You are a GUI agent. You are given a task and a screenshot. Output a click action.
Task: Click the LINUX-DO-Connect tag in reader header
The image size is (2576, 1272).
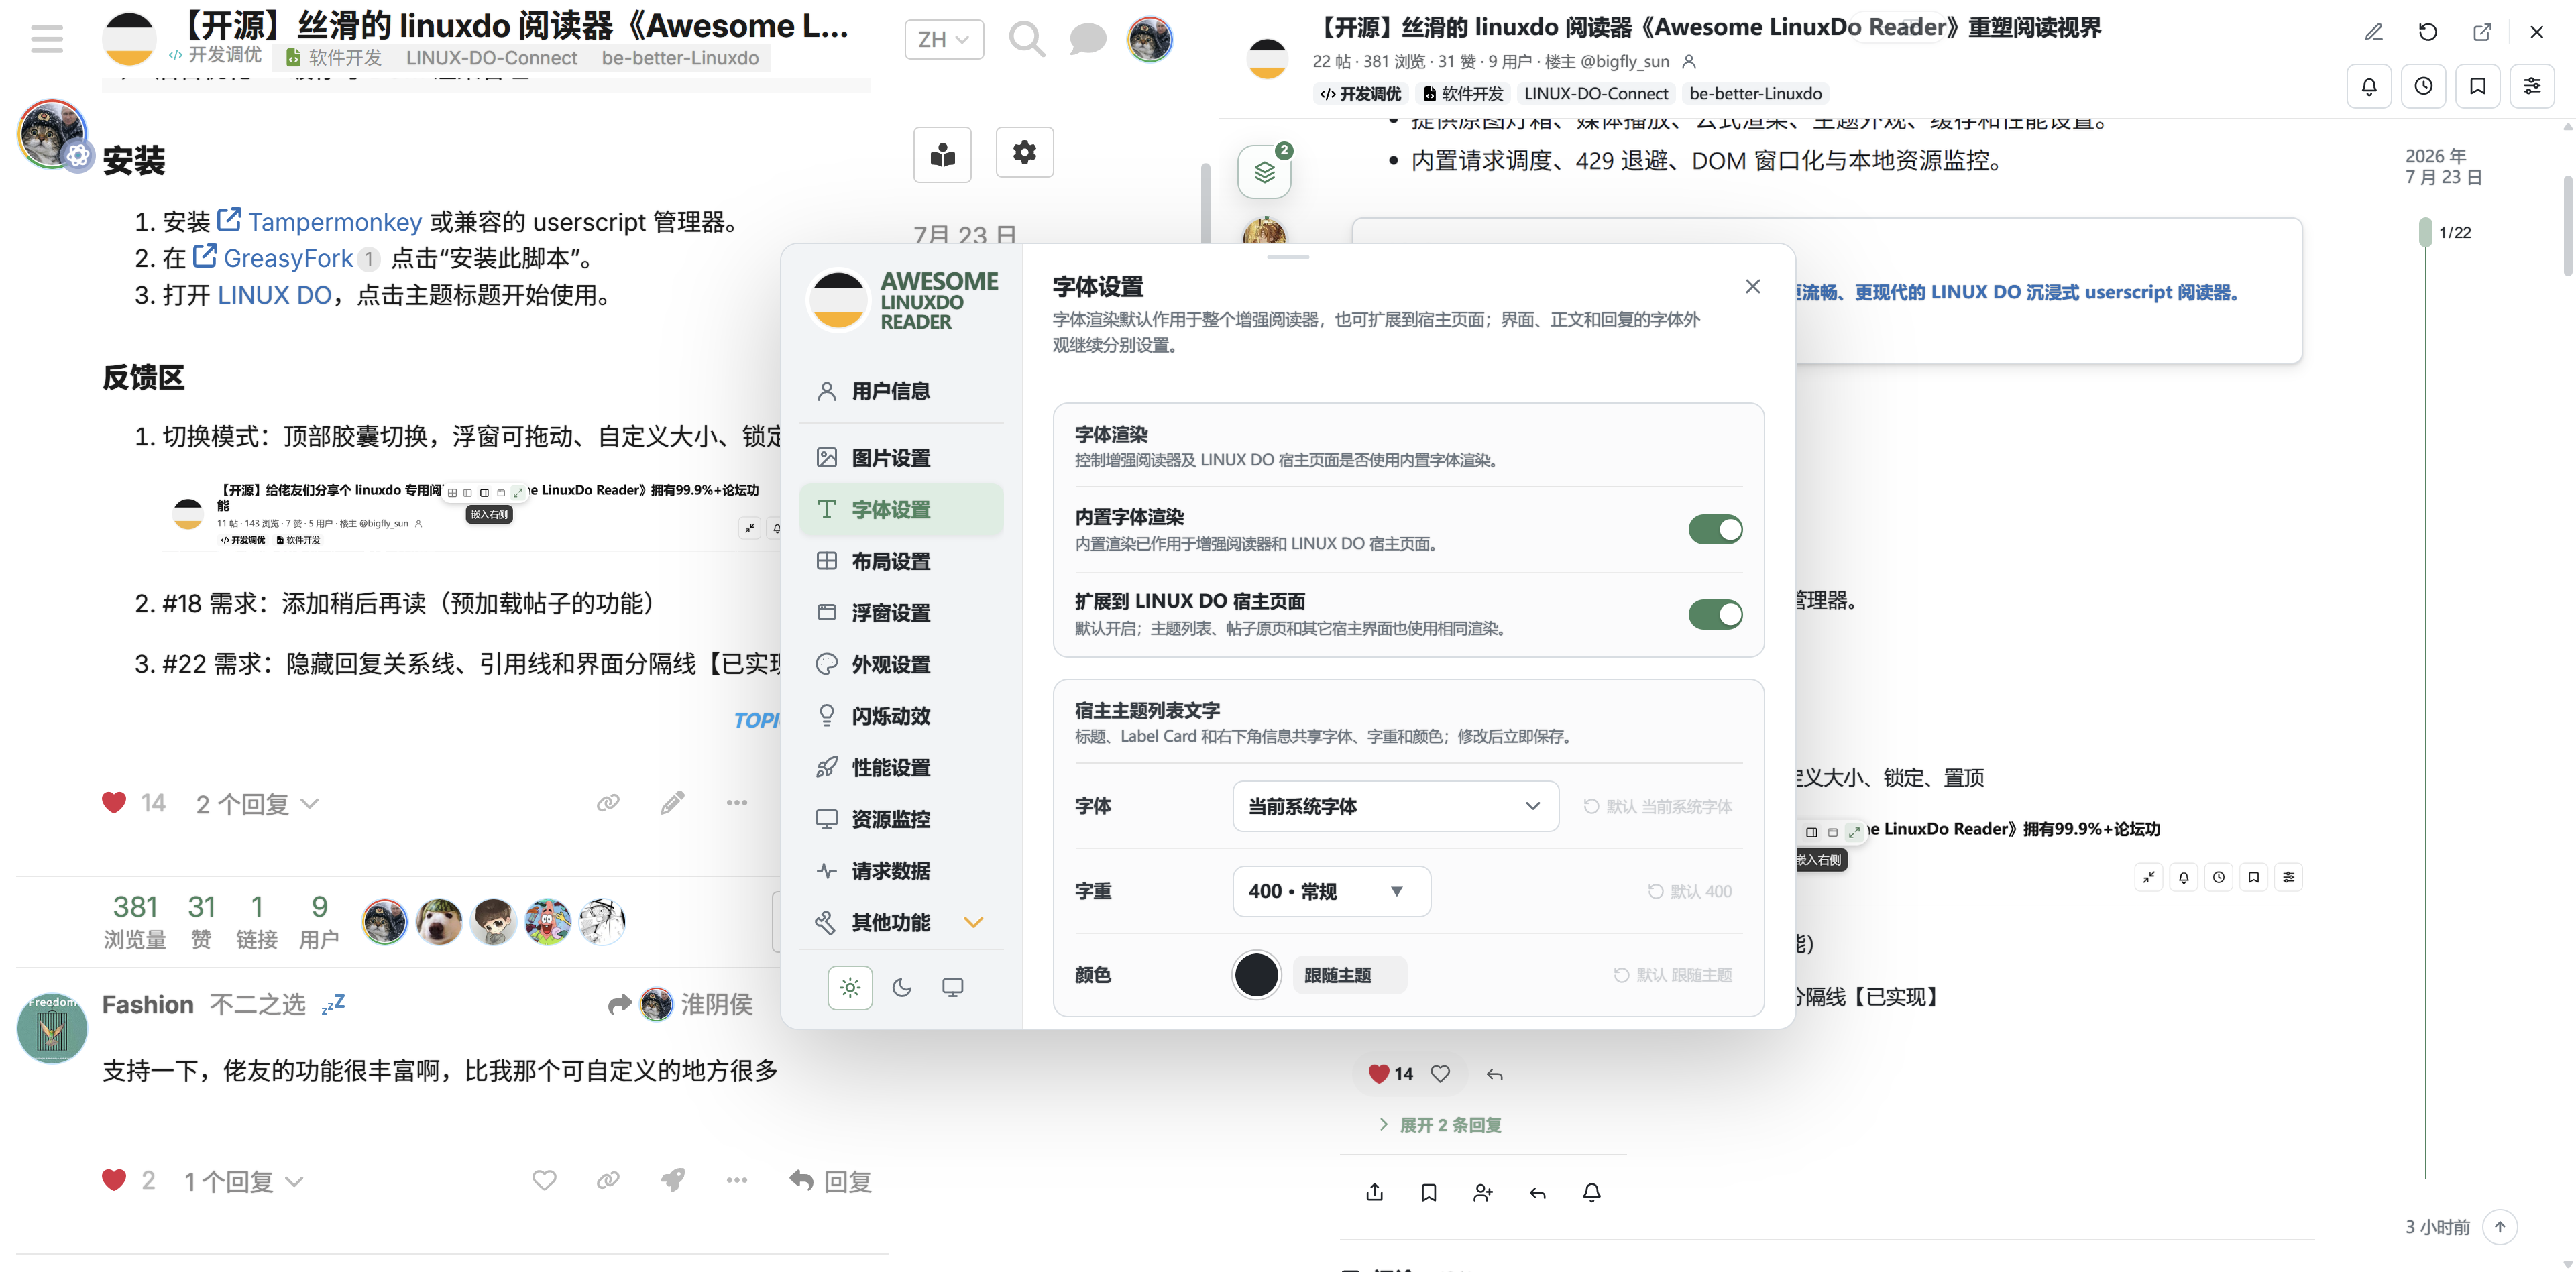point(1596,93)
